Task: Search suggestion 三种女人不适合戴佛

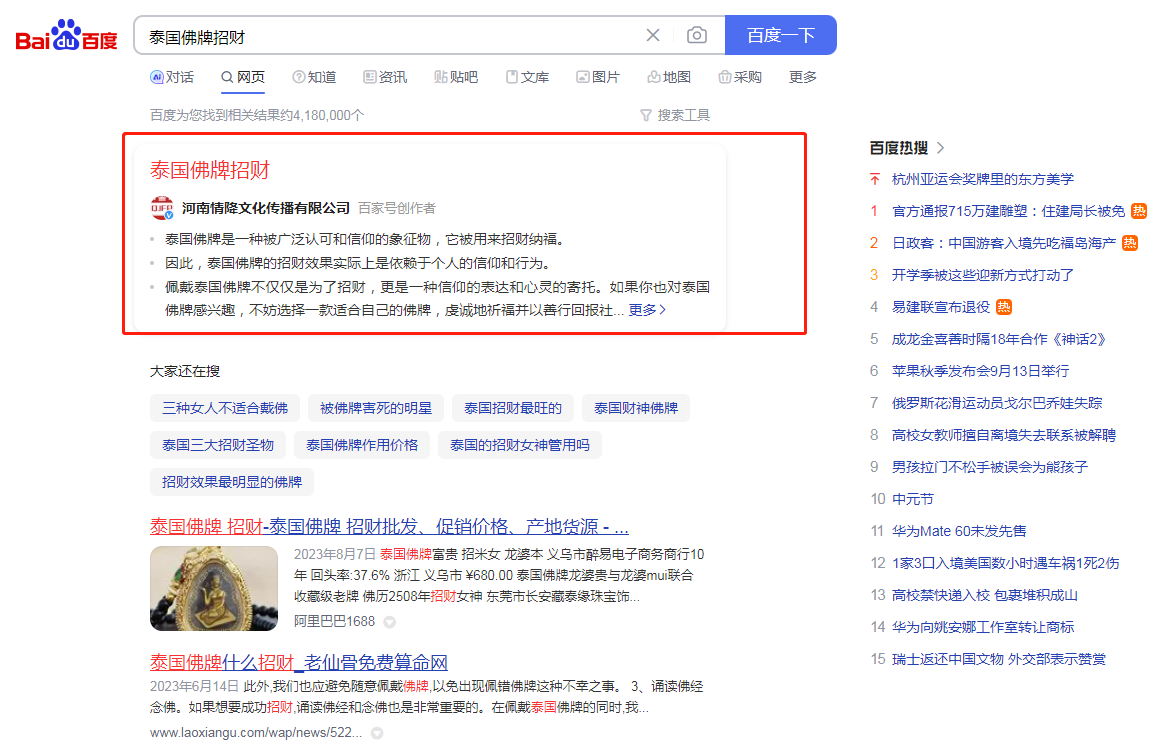Action: (225, 408)
